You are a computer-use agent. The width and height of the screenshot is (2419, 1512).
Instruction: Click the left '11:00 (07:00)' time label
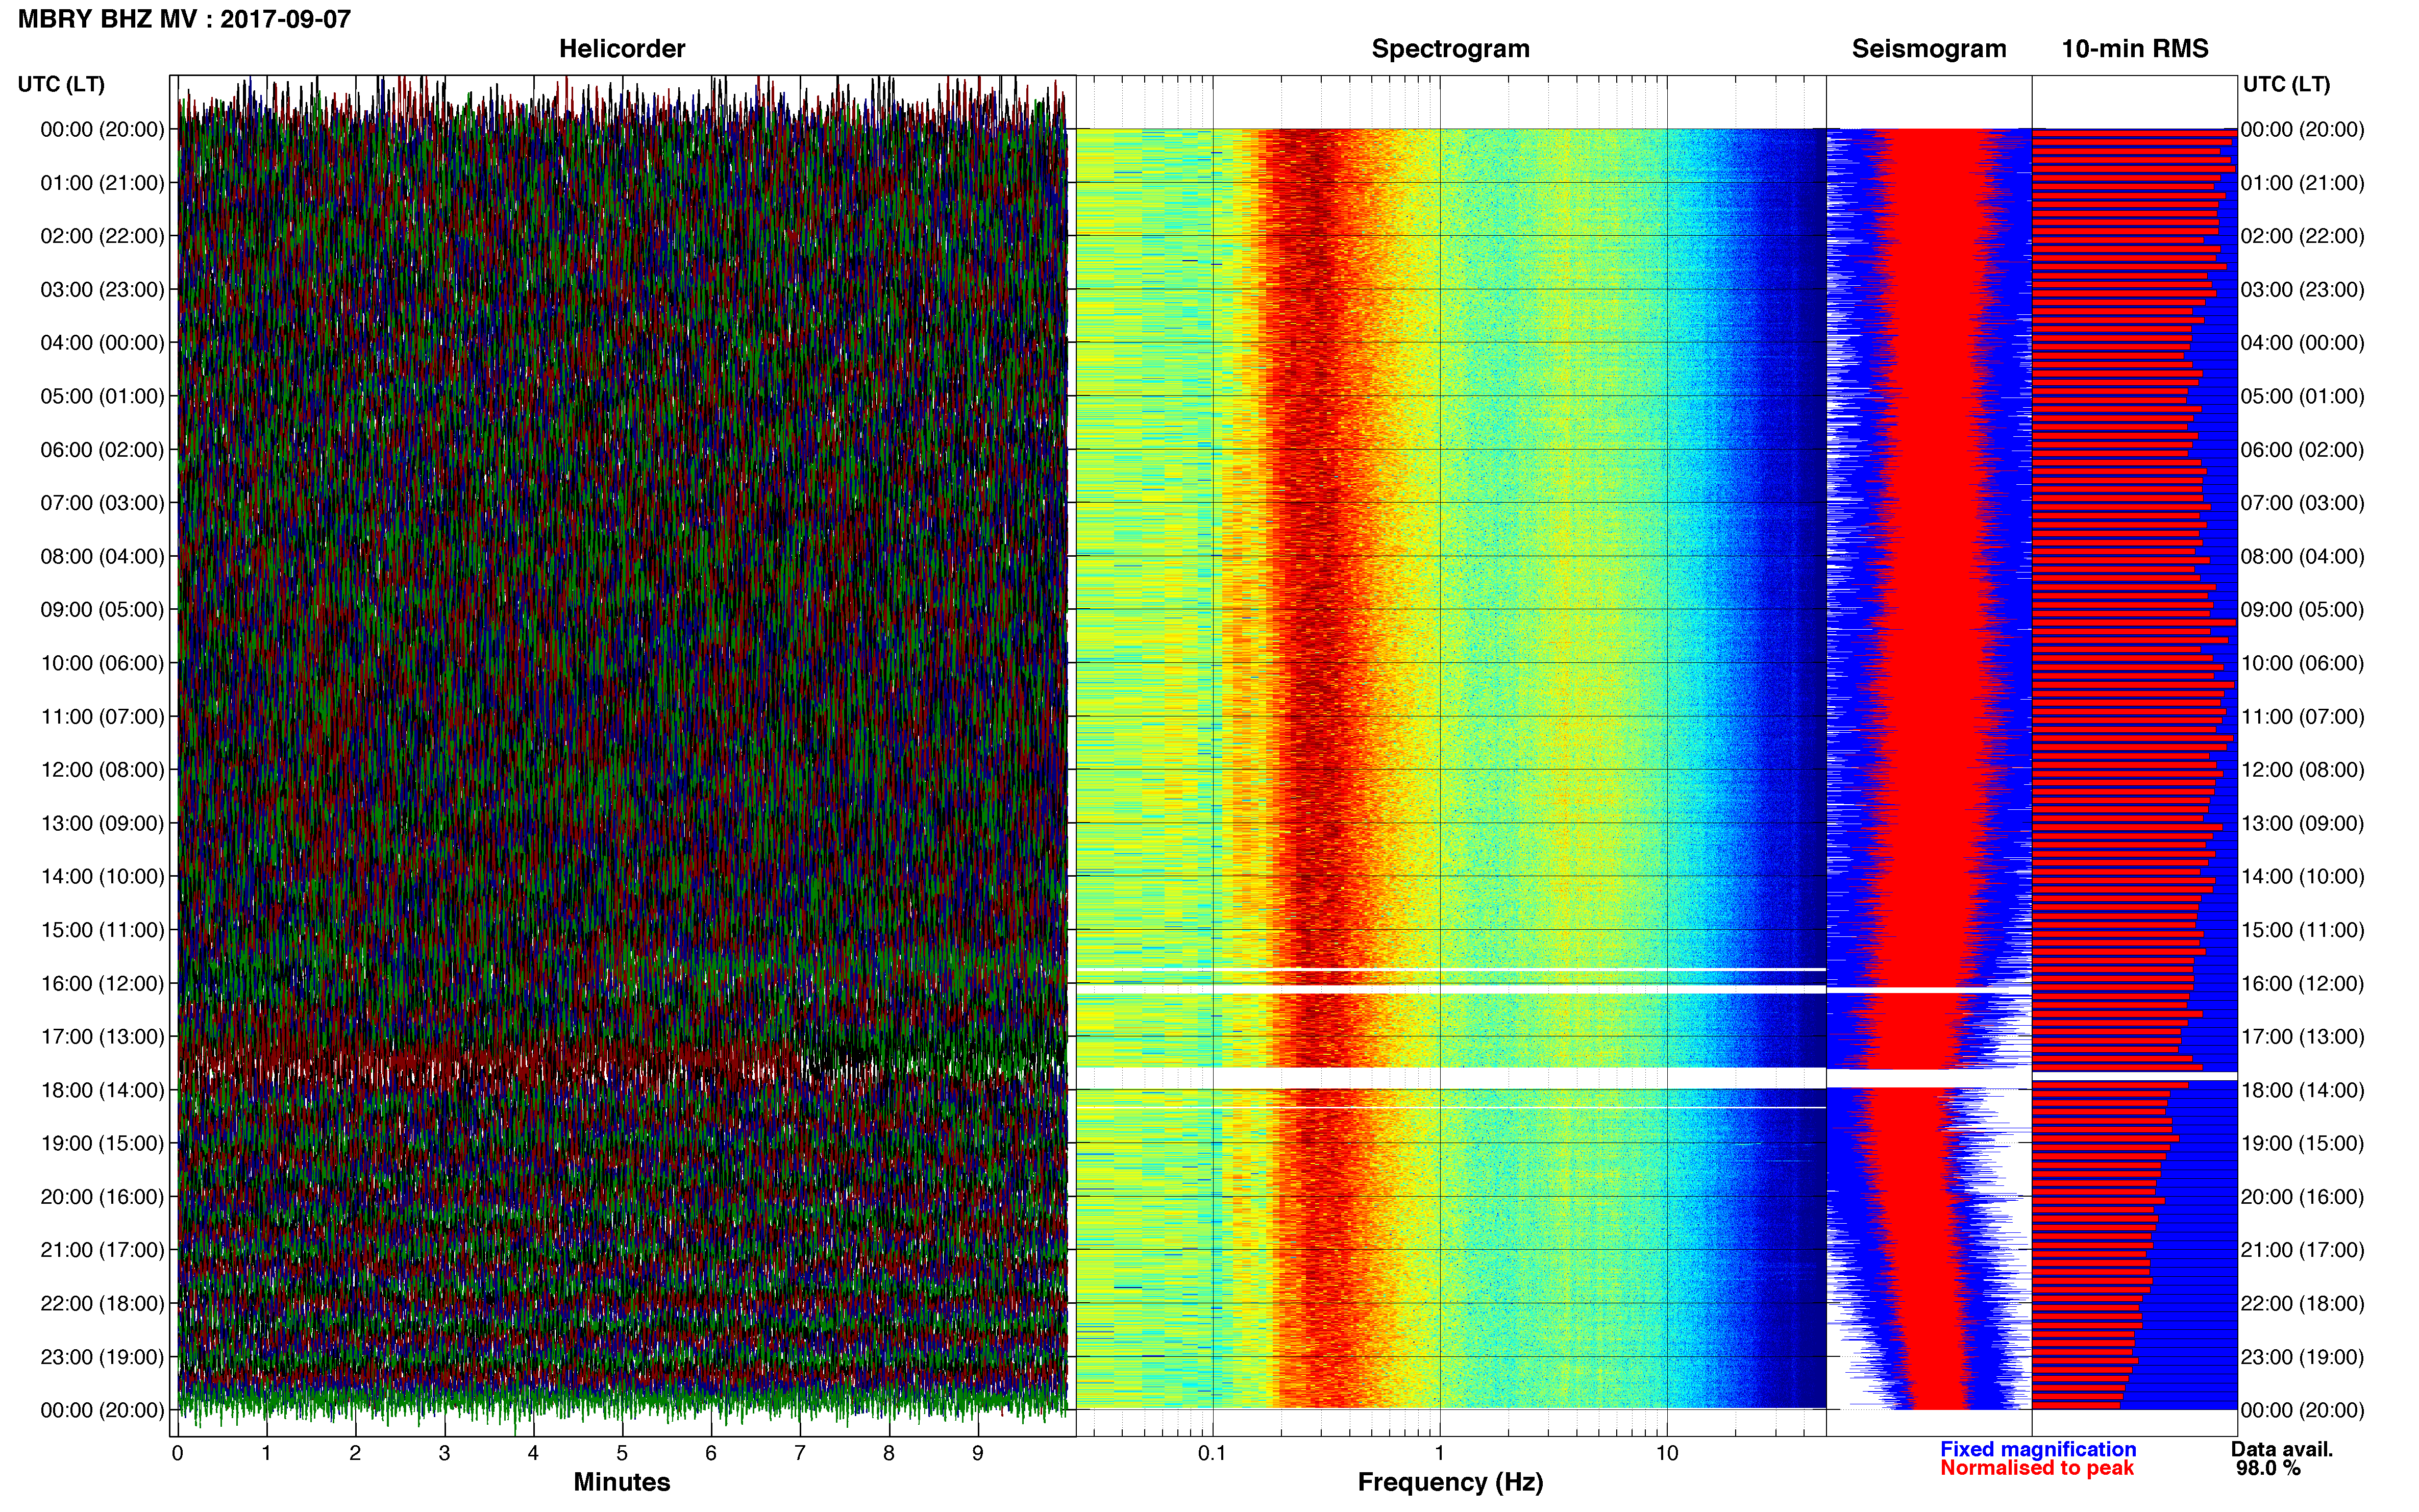[x=102, y=717]
